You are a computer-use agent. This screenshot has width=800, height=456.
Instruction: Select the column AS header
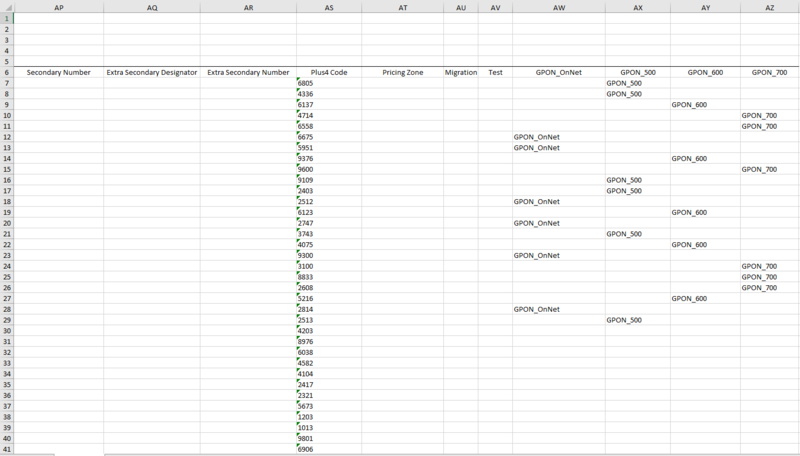coord(329,6)
